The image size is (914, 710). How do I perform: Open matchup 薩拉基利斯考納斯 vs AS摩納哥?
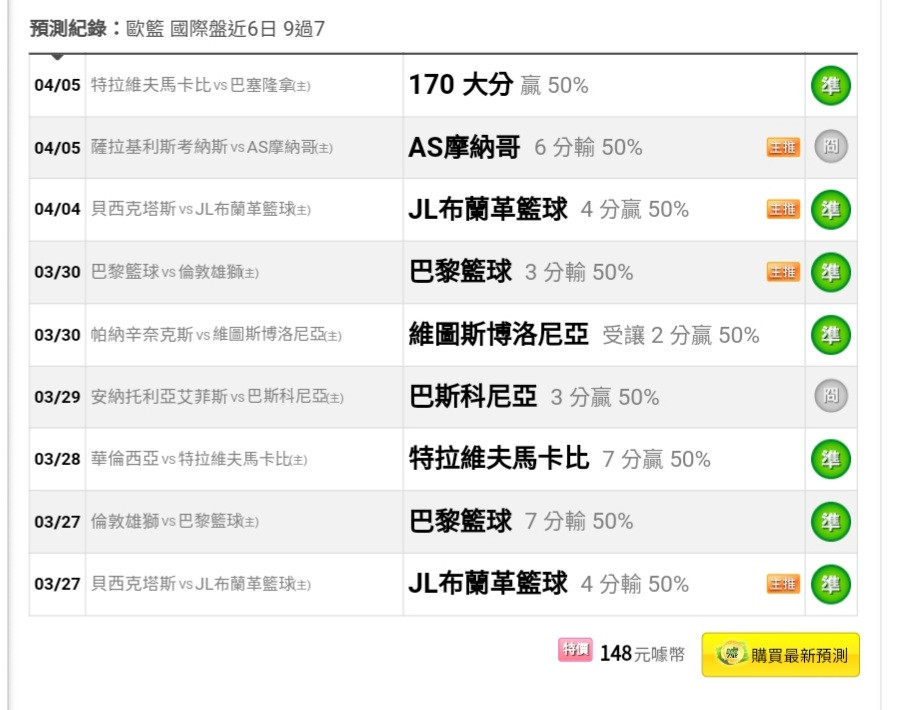[x=211, y=148]
